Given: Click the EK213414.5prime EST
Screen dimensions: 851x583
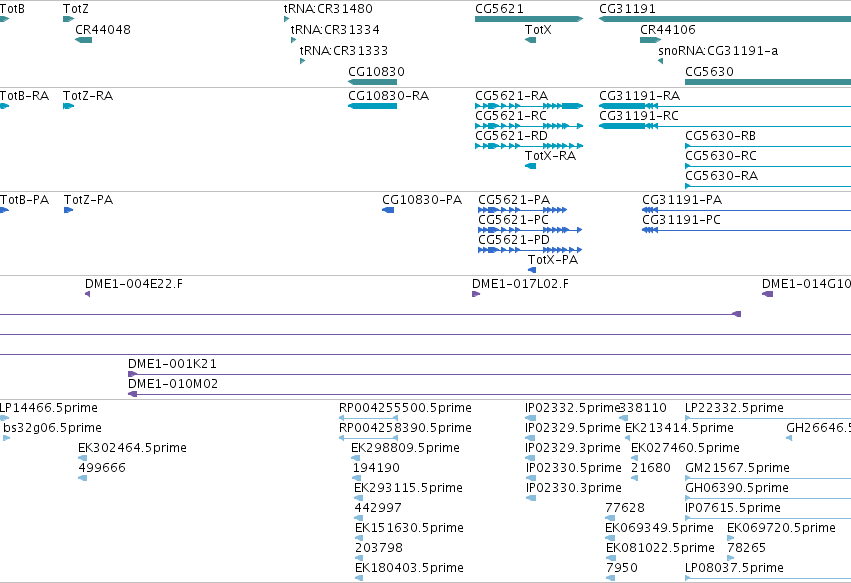Looking at the screenshot, I should tap(629, 438).
